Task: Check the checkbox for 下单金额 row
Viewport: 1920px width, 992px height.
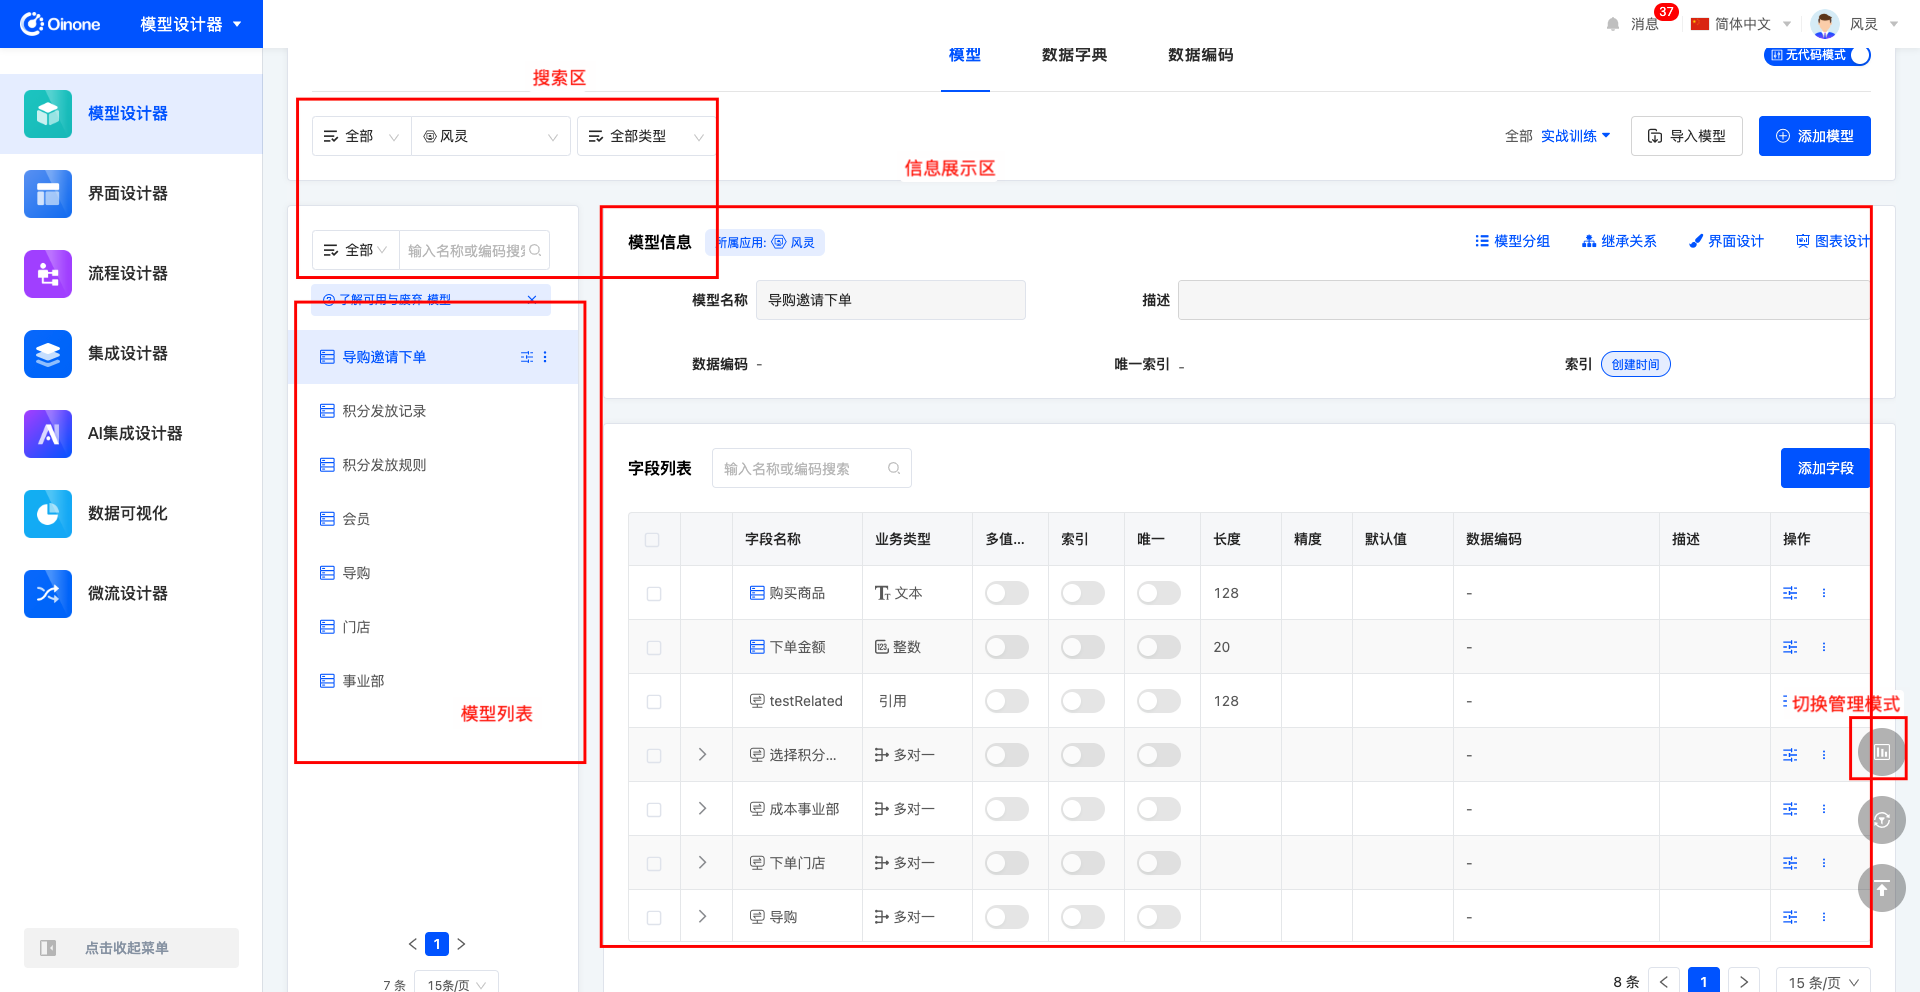Action: pos(654,648)
